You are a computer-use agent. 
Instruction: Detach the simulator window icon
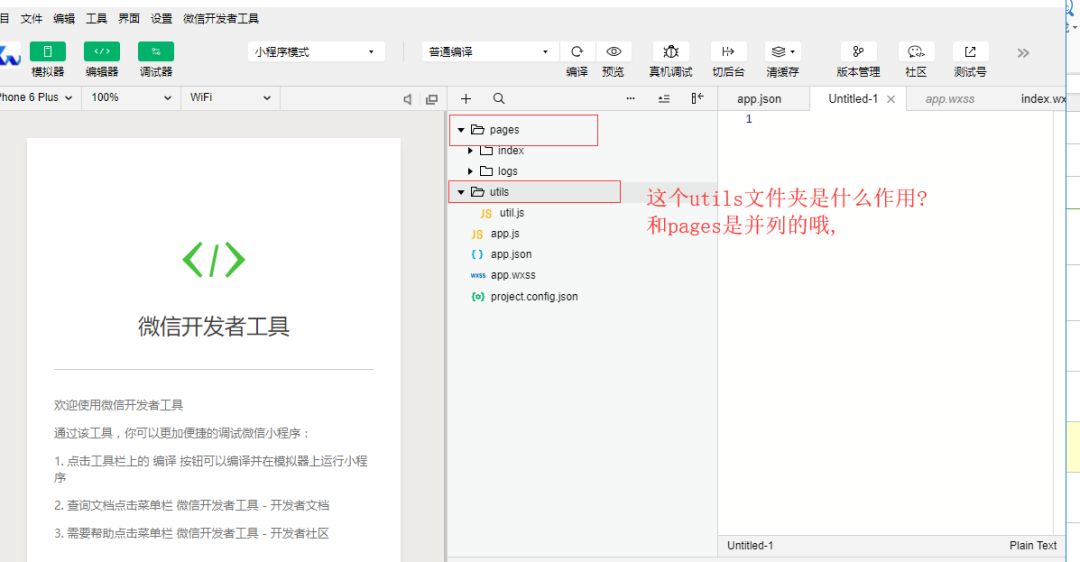(432, 99)
